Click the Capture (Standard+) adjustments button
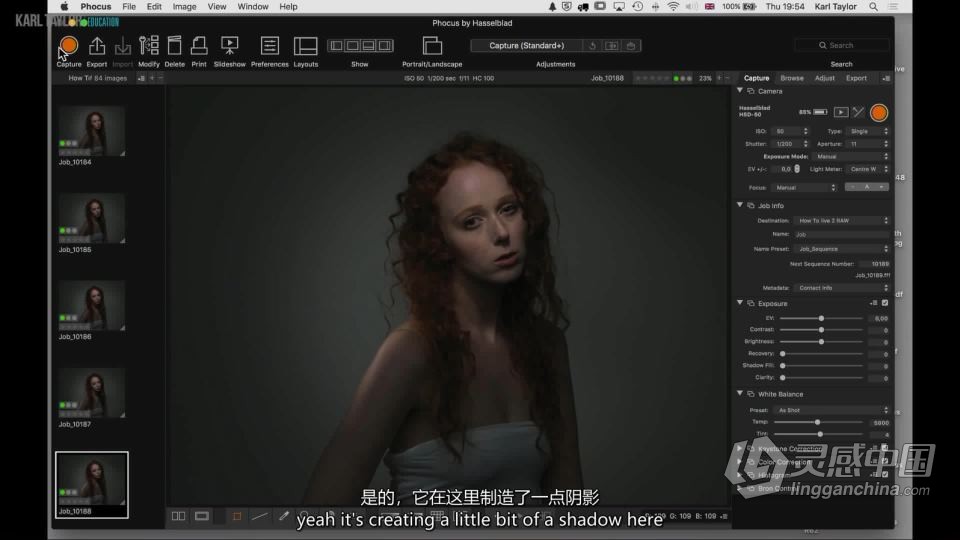Image resolution: width=960 pixels, height=540 pixels. tap(527, 45)
